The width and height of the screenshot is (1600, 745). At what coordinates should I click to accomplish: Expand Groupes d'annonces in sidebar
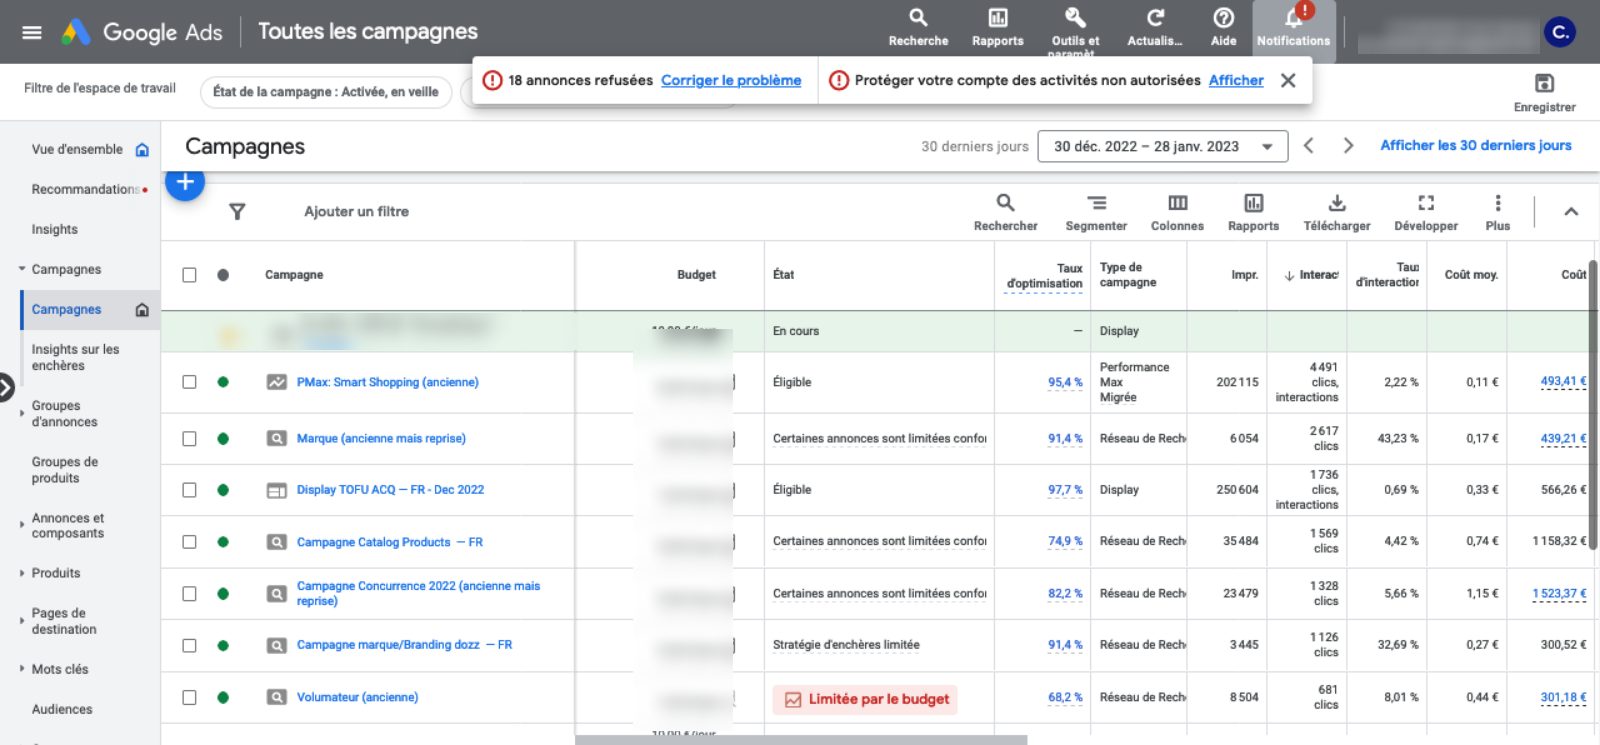point(22,413)
